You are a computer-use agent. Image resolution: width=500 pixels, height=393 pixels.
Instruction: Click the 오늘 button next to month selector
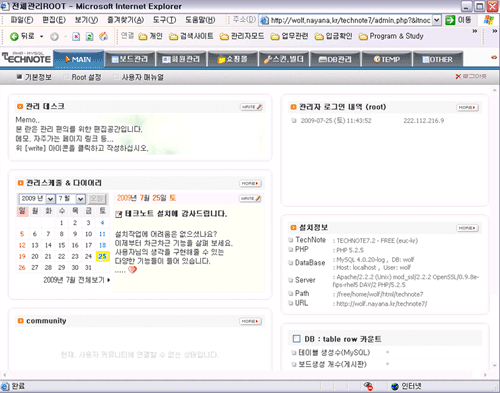coord(97,199)
